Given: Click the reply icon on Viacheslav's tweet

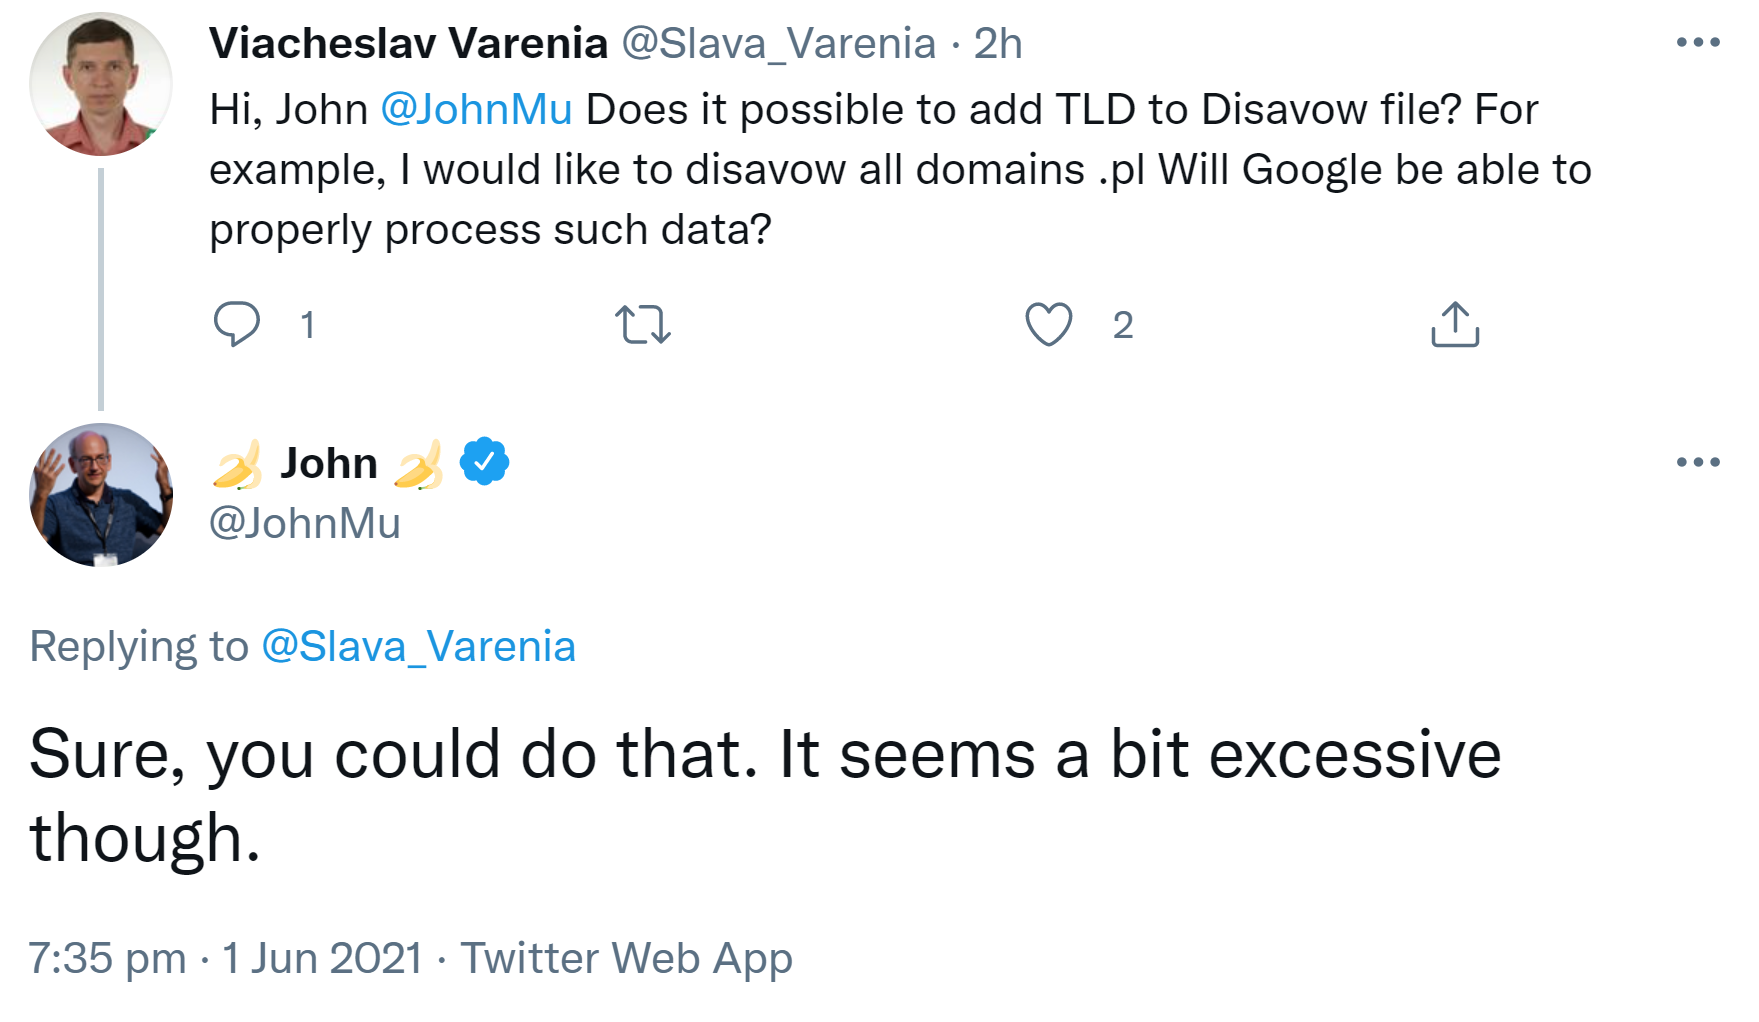Looking at the screenshot, I should click(239, 323).
